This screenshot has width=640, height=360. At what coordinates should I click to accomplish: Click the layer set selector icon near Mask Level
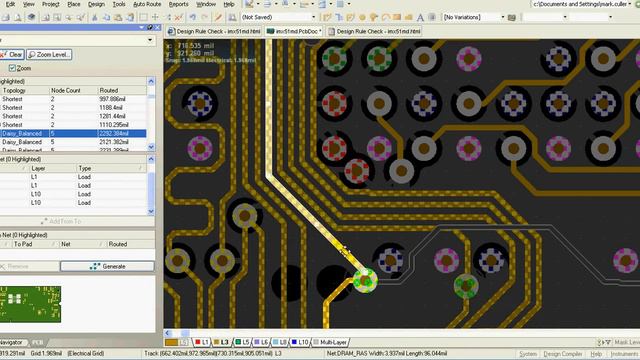point(604,342)
